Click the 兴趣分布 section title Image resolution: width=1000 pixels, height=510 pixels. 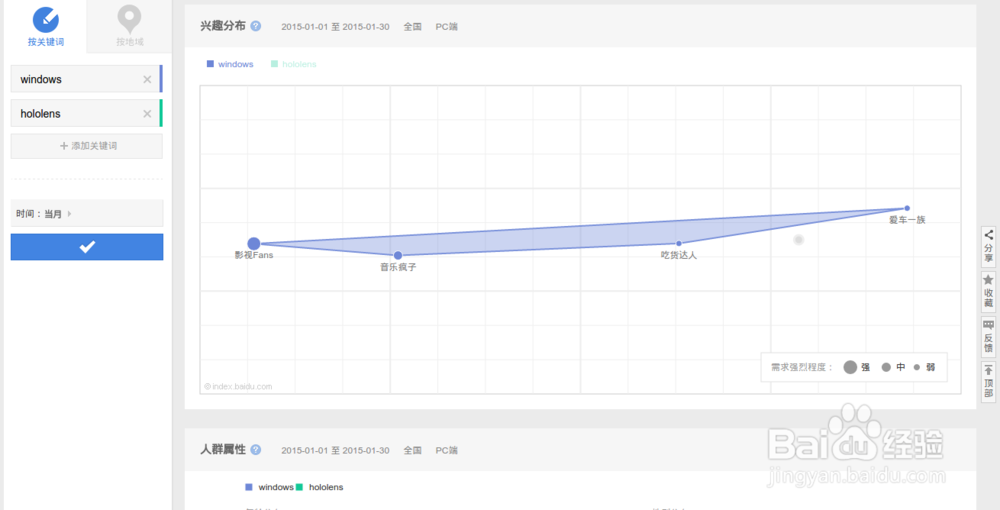tap(223, 26)
